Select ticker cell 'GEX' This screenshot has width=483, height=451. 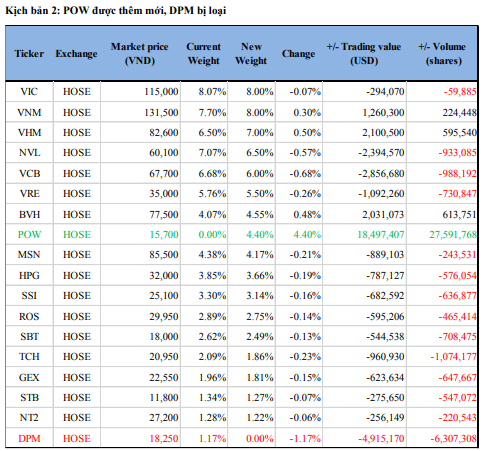pos(29,378)
